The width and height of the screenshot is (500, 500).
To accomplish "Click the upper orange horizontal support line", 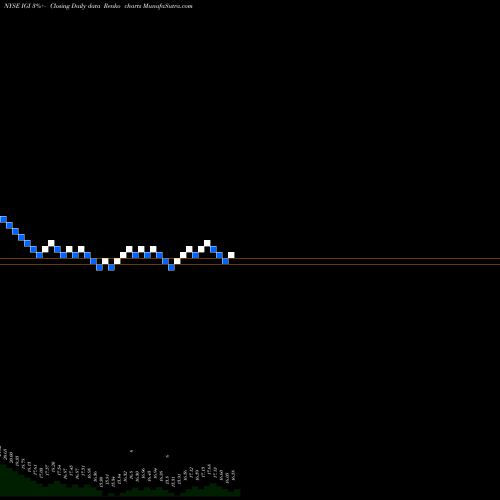I will click(250, 259).
